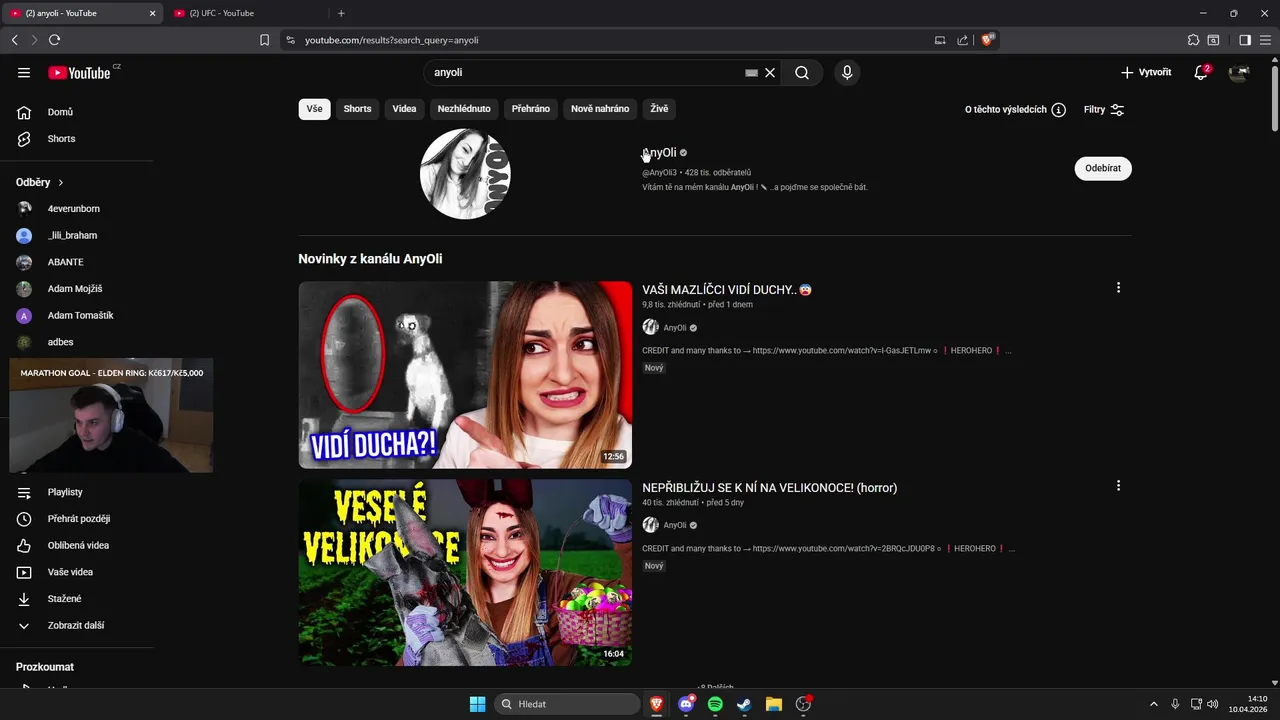Bookmark this page icon in address bar
This screenshot has height=720, width=1280.
point(264,40)
